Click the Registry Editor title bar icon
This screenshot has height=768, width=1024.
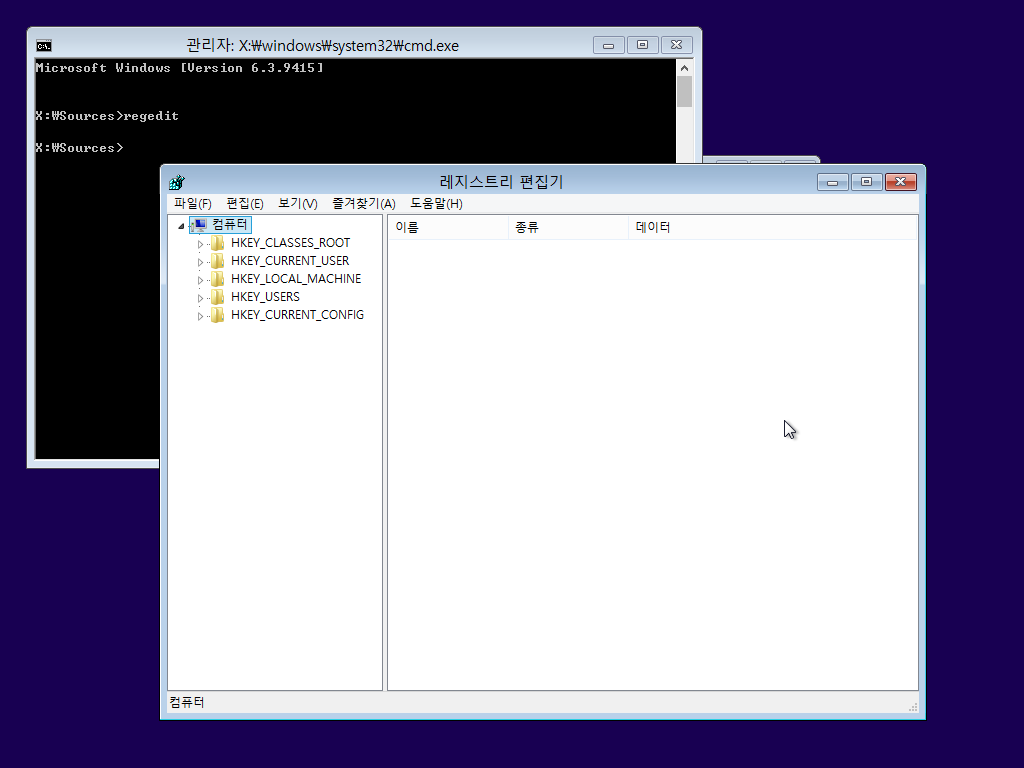tap(176, 182)
